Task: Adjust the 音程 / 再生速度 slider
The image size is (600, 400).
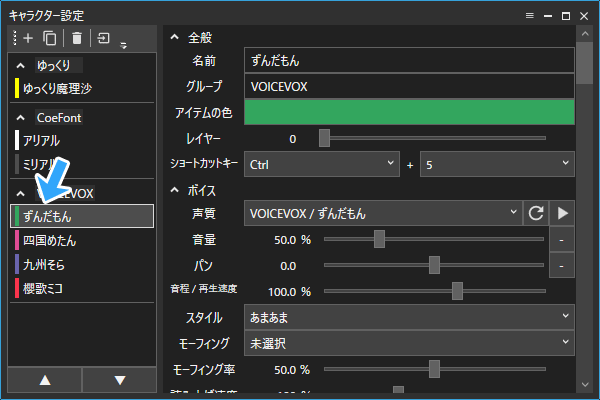Action: (x=435, y=291)
